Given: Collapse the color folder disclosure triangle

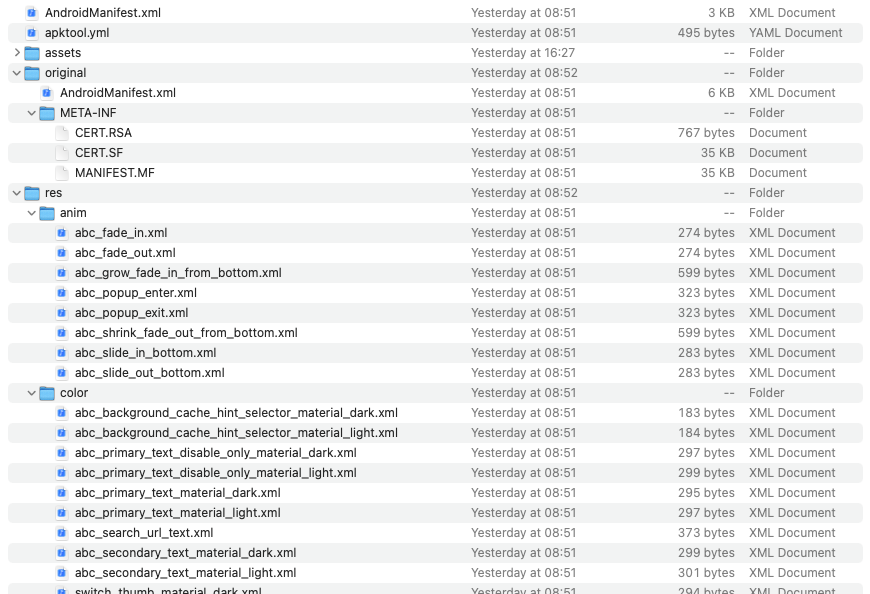Looking at the screenshot, I should (32, 393).
